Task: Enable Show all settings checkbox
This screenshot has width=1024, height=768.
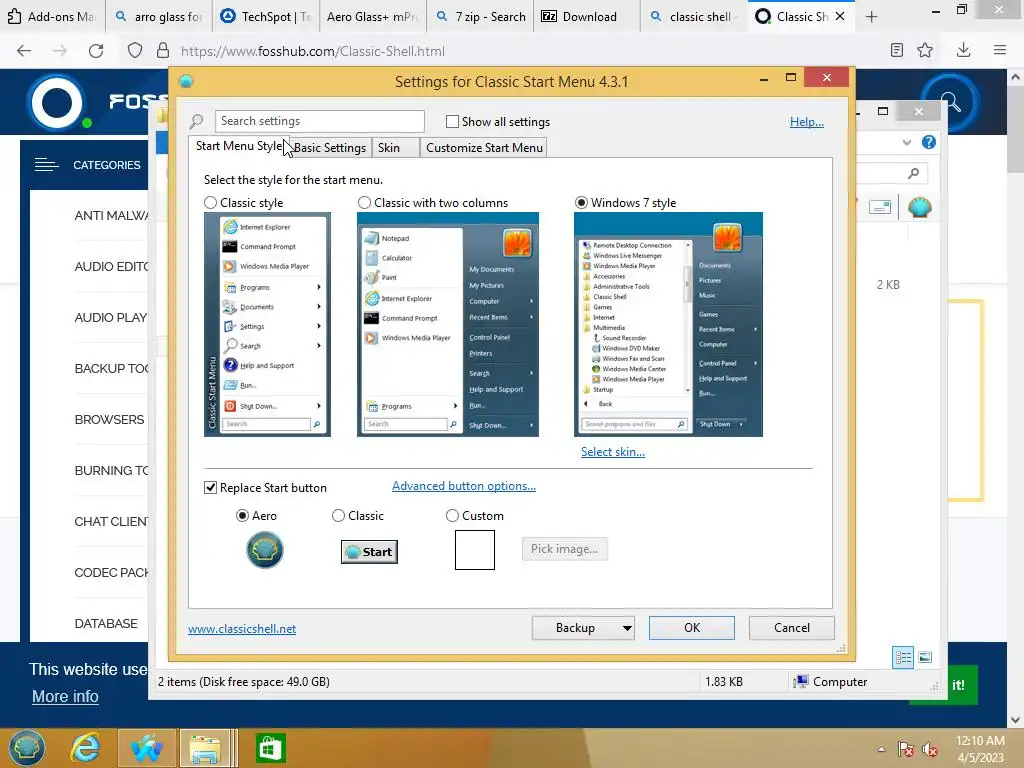Action: [452, 121]
